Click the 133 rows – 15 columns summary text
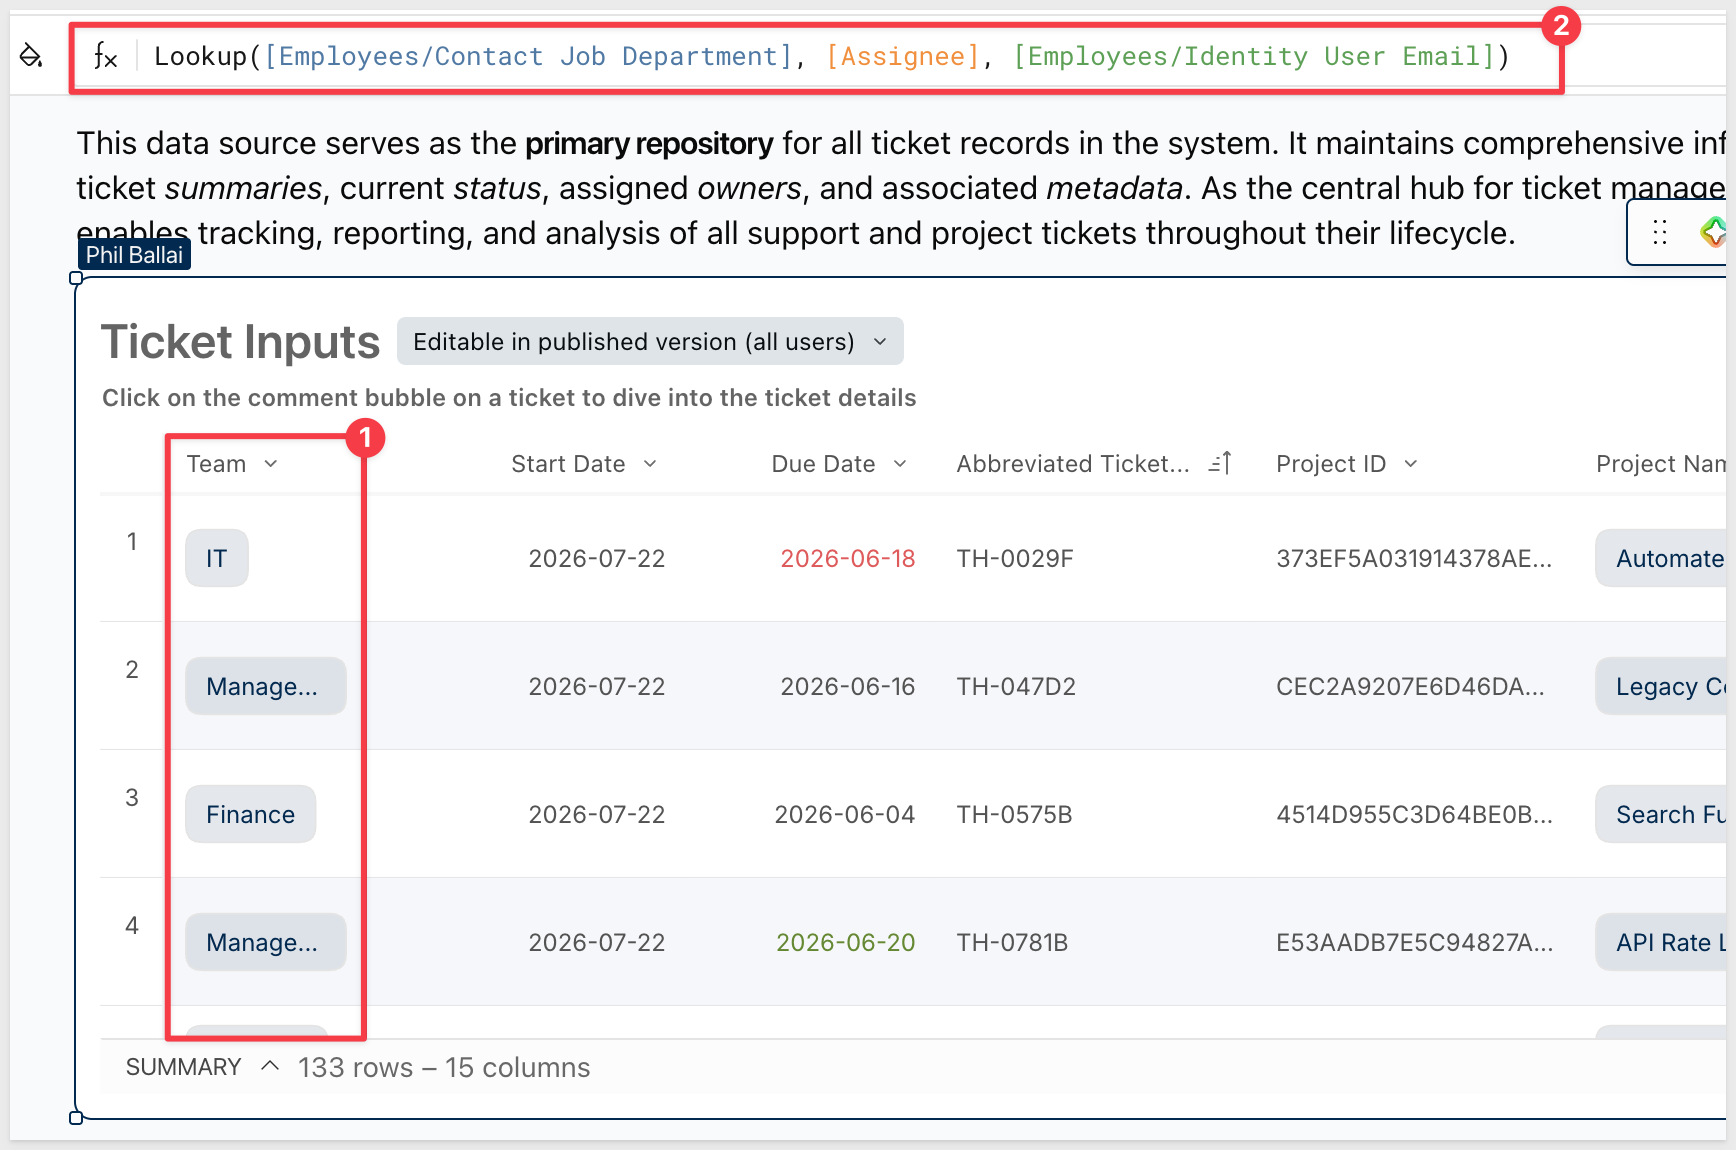The width and height of the screenshot is (1736, 1150). 444,1067
